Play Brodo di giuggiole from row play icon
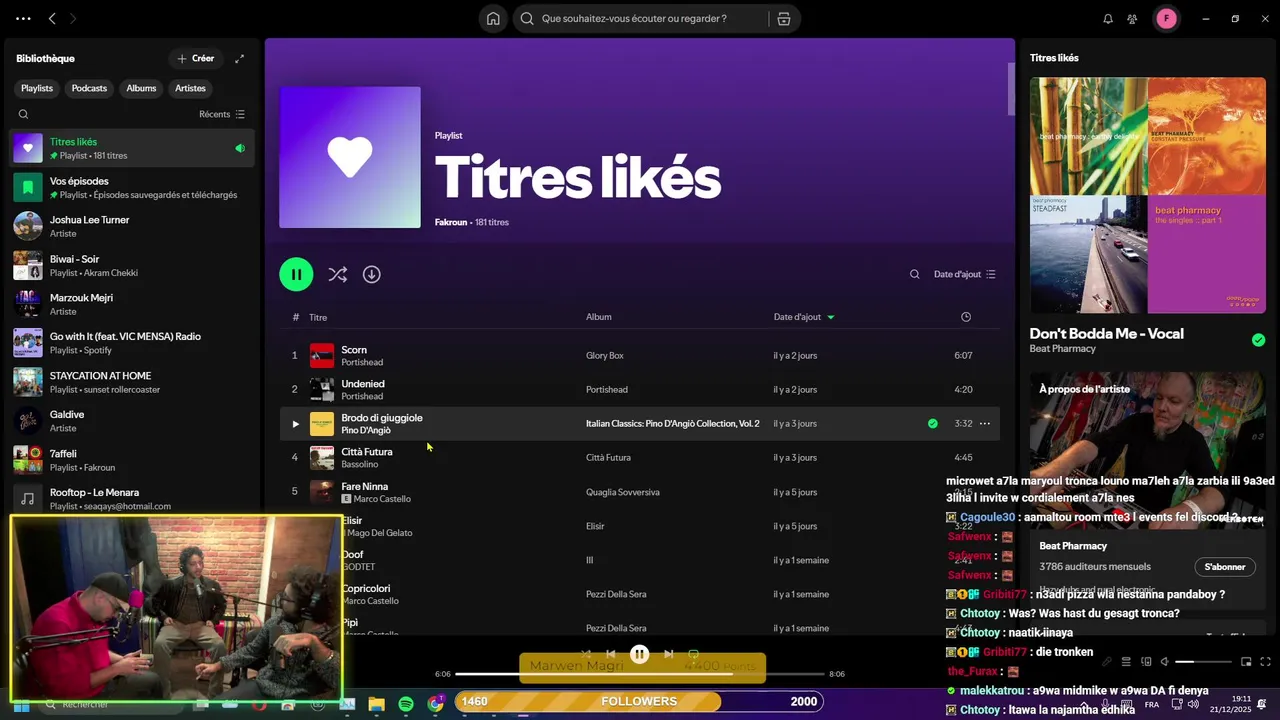Screen dimensions: 1280x720 click(x=295, y=424)
